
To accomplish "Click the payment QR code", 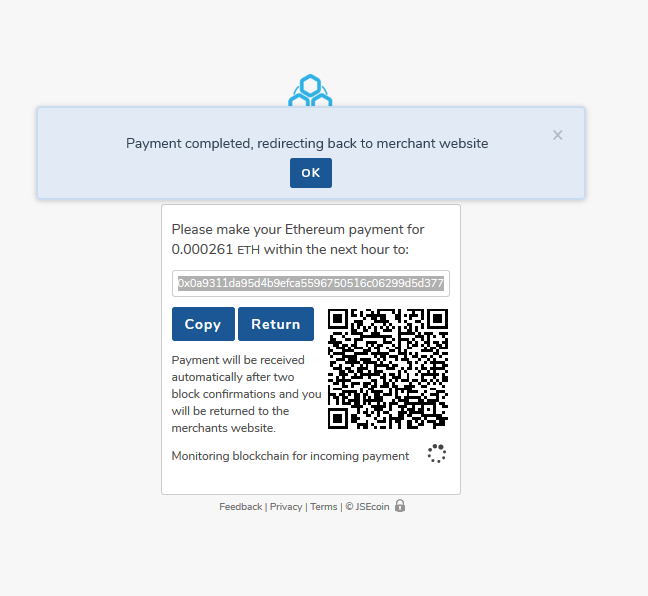I will 388,369.
